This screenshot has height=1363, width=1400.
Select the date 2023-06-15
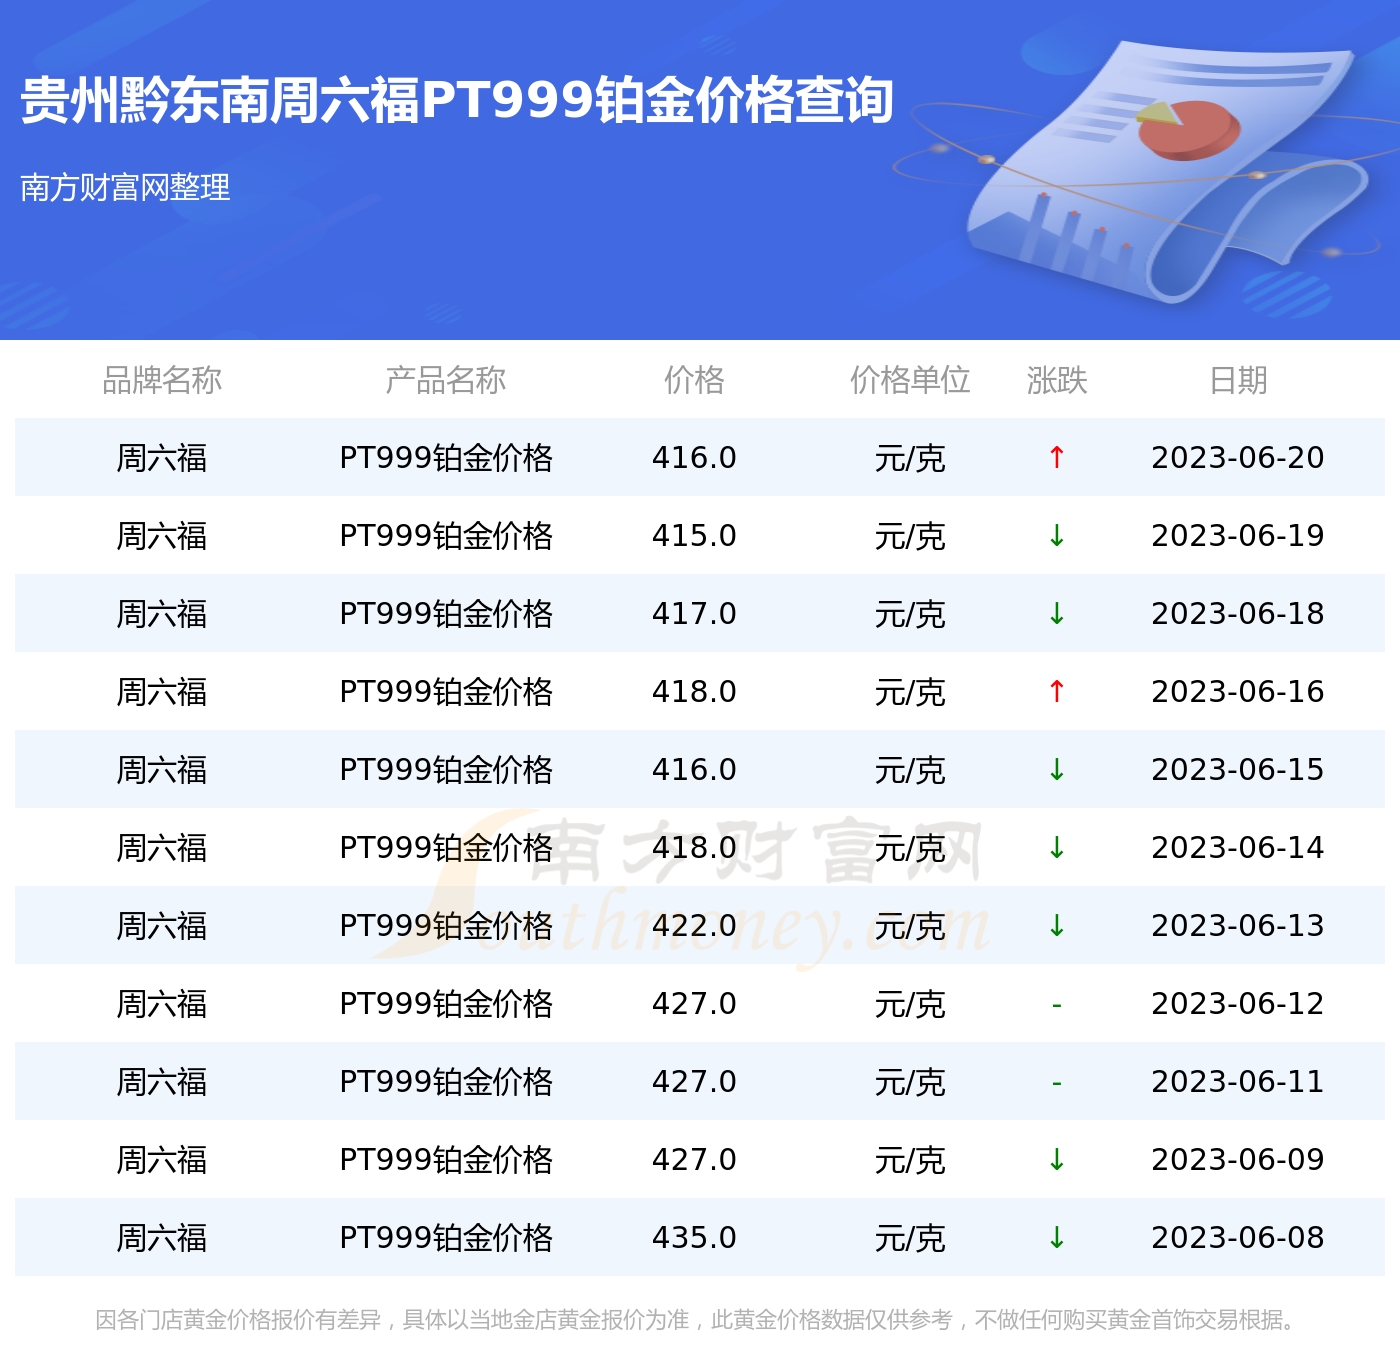(1238, 769)
